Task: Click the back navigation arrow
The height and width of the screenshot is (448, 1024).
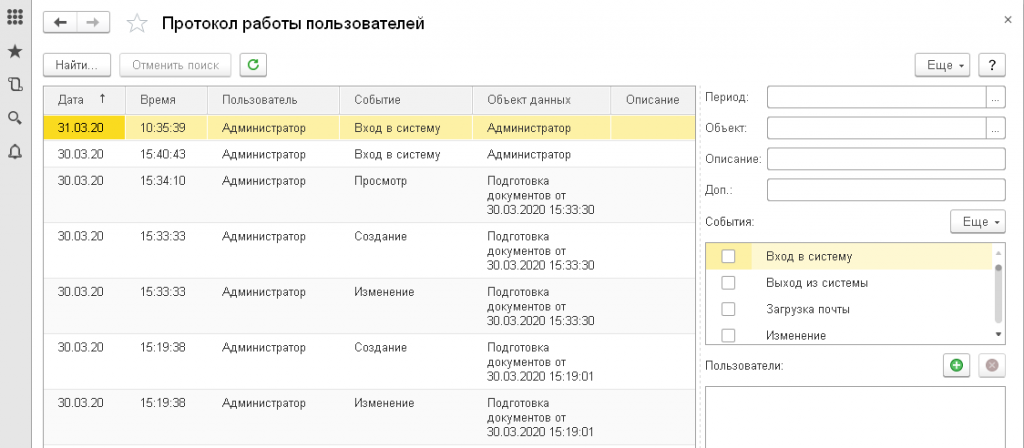Action: point(61,23)
